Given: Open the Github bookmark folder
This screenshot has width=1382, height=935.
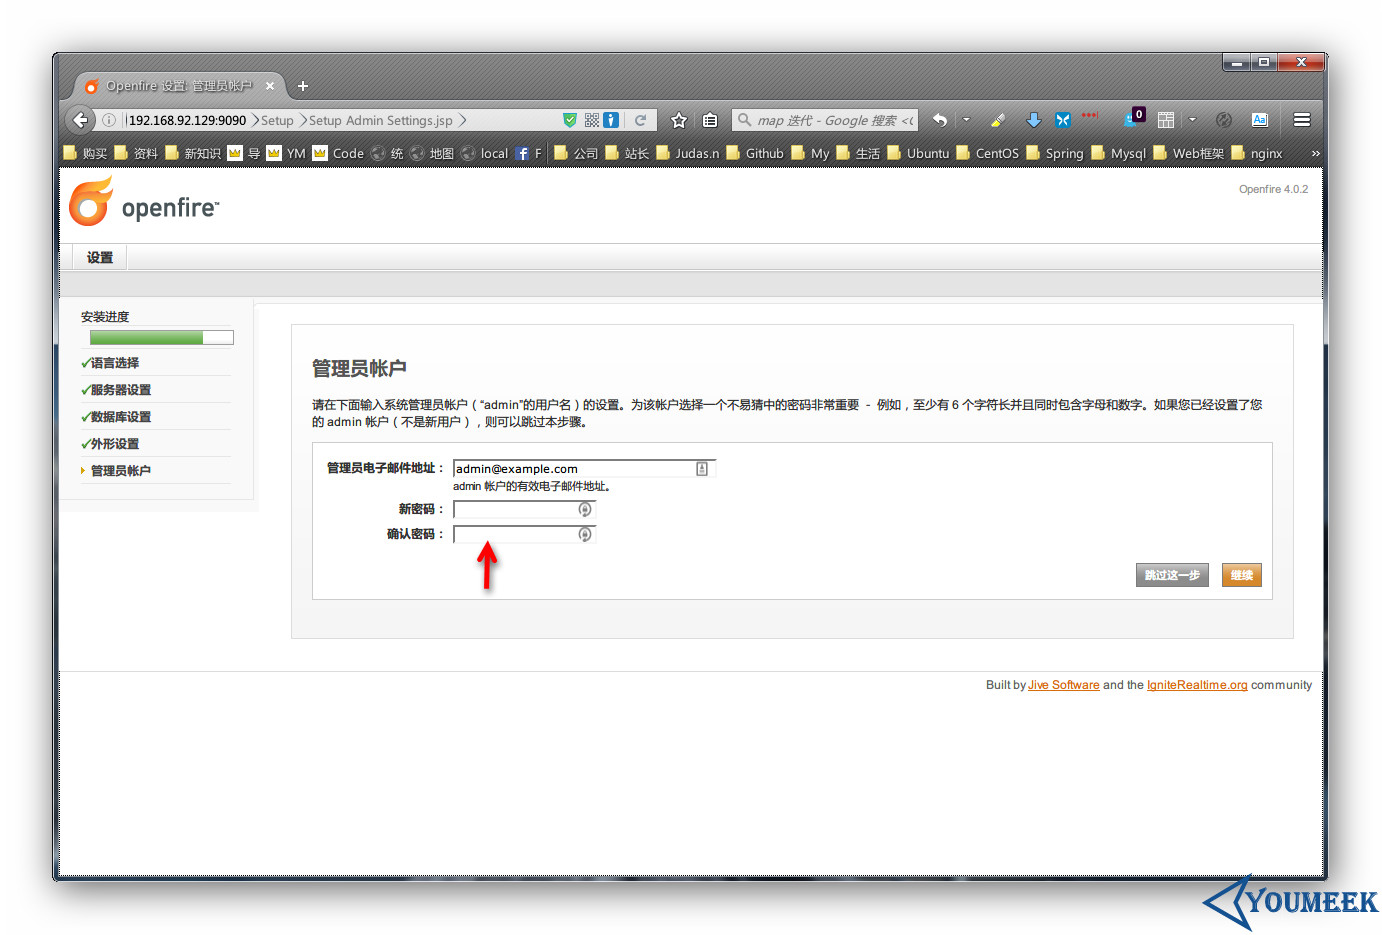Looking at the screenshot, I should click(x=755, y=153).
